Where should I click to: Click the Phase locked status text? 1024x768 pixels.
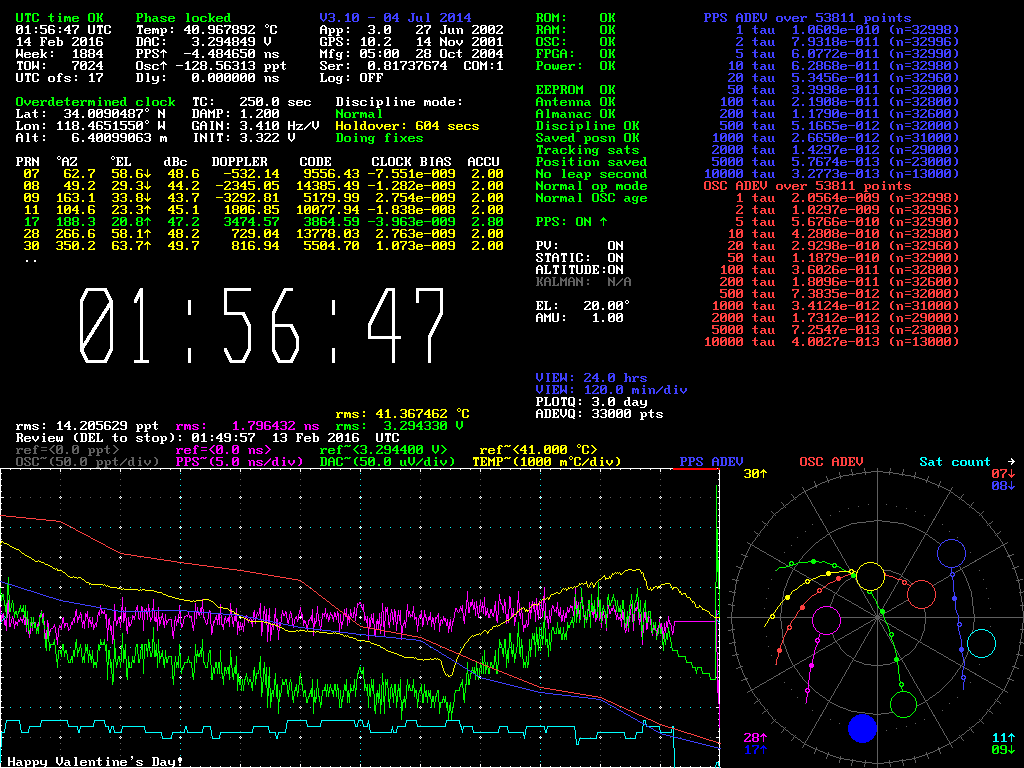(x=184, y=18)
